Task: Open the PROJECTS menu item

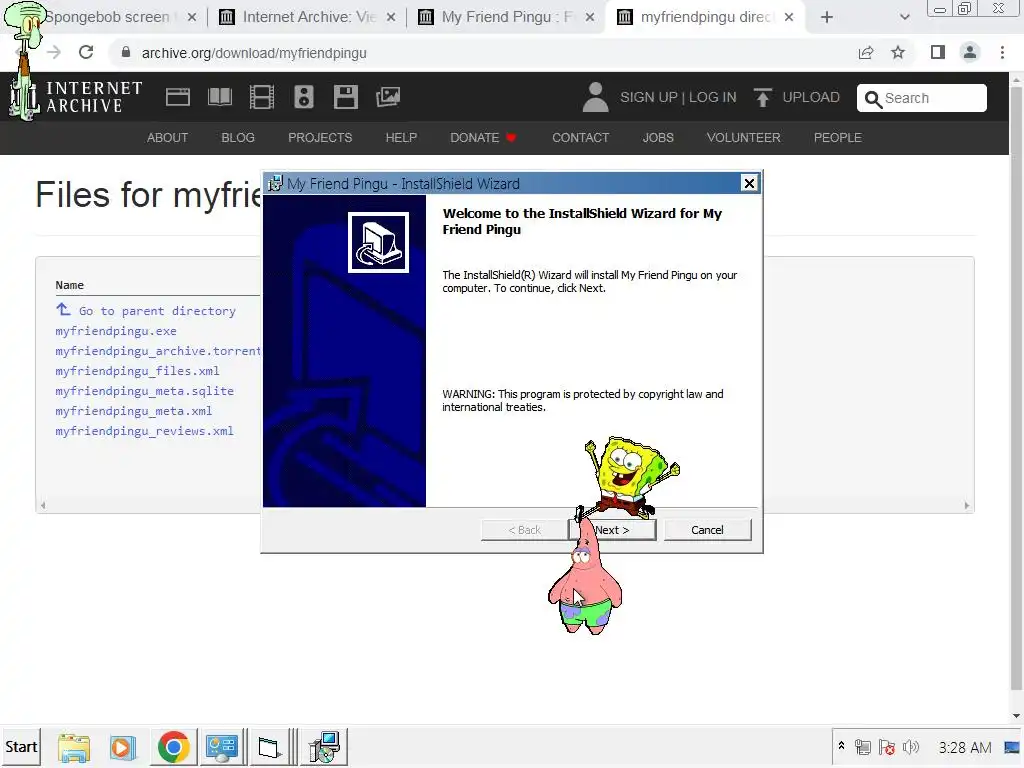Action: pos(320,138)
